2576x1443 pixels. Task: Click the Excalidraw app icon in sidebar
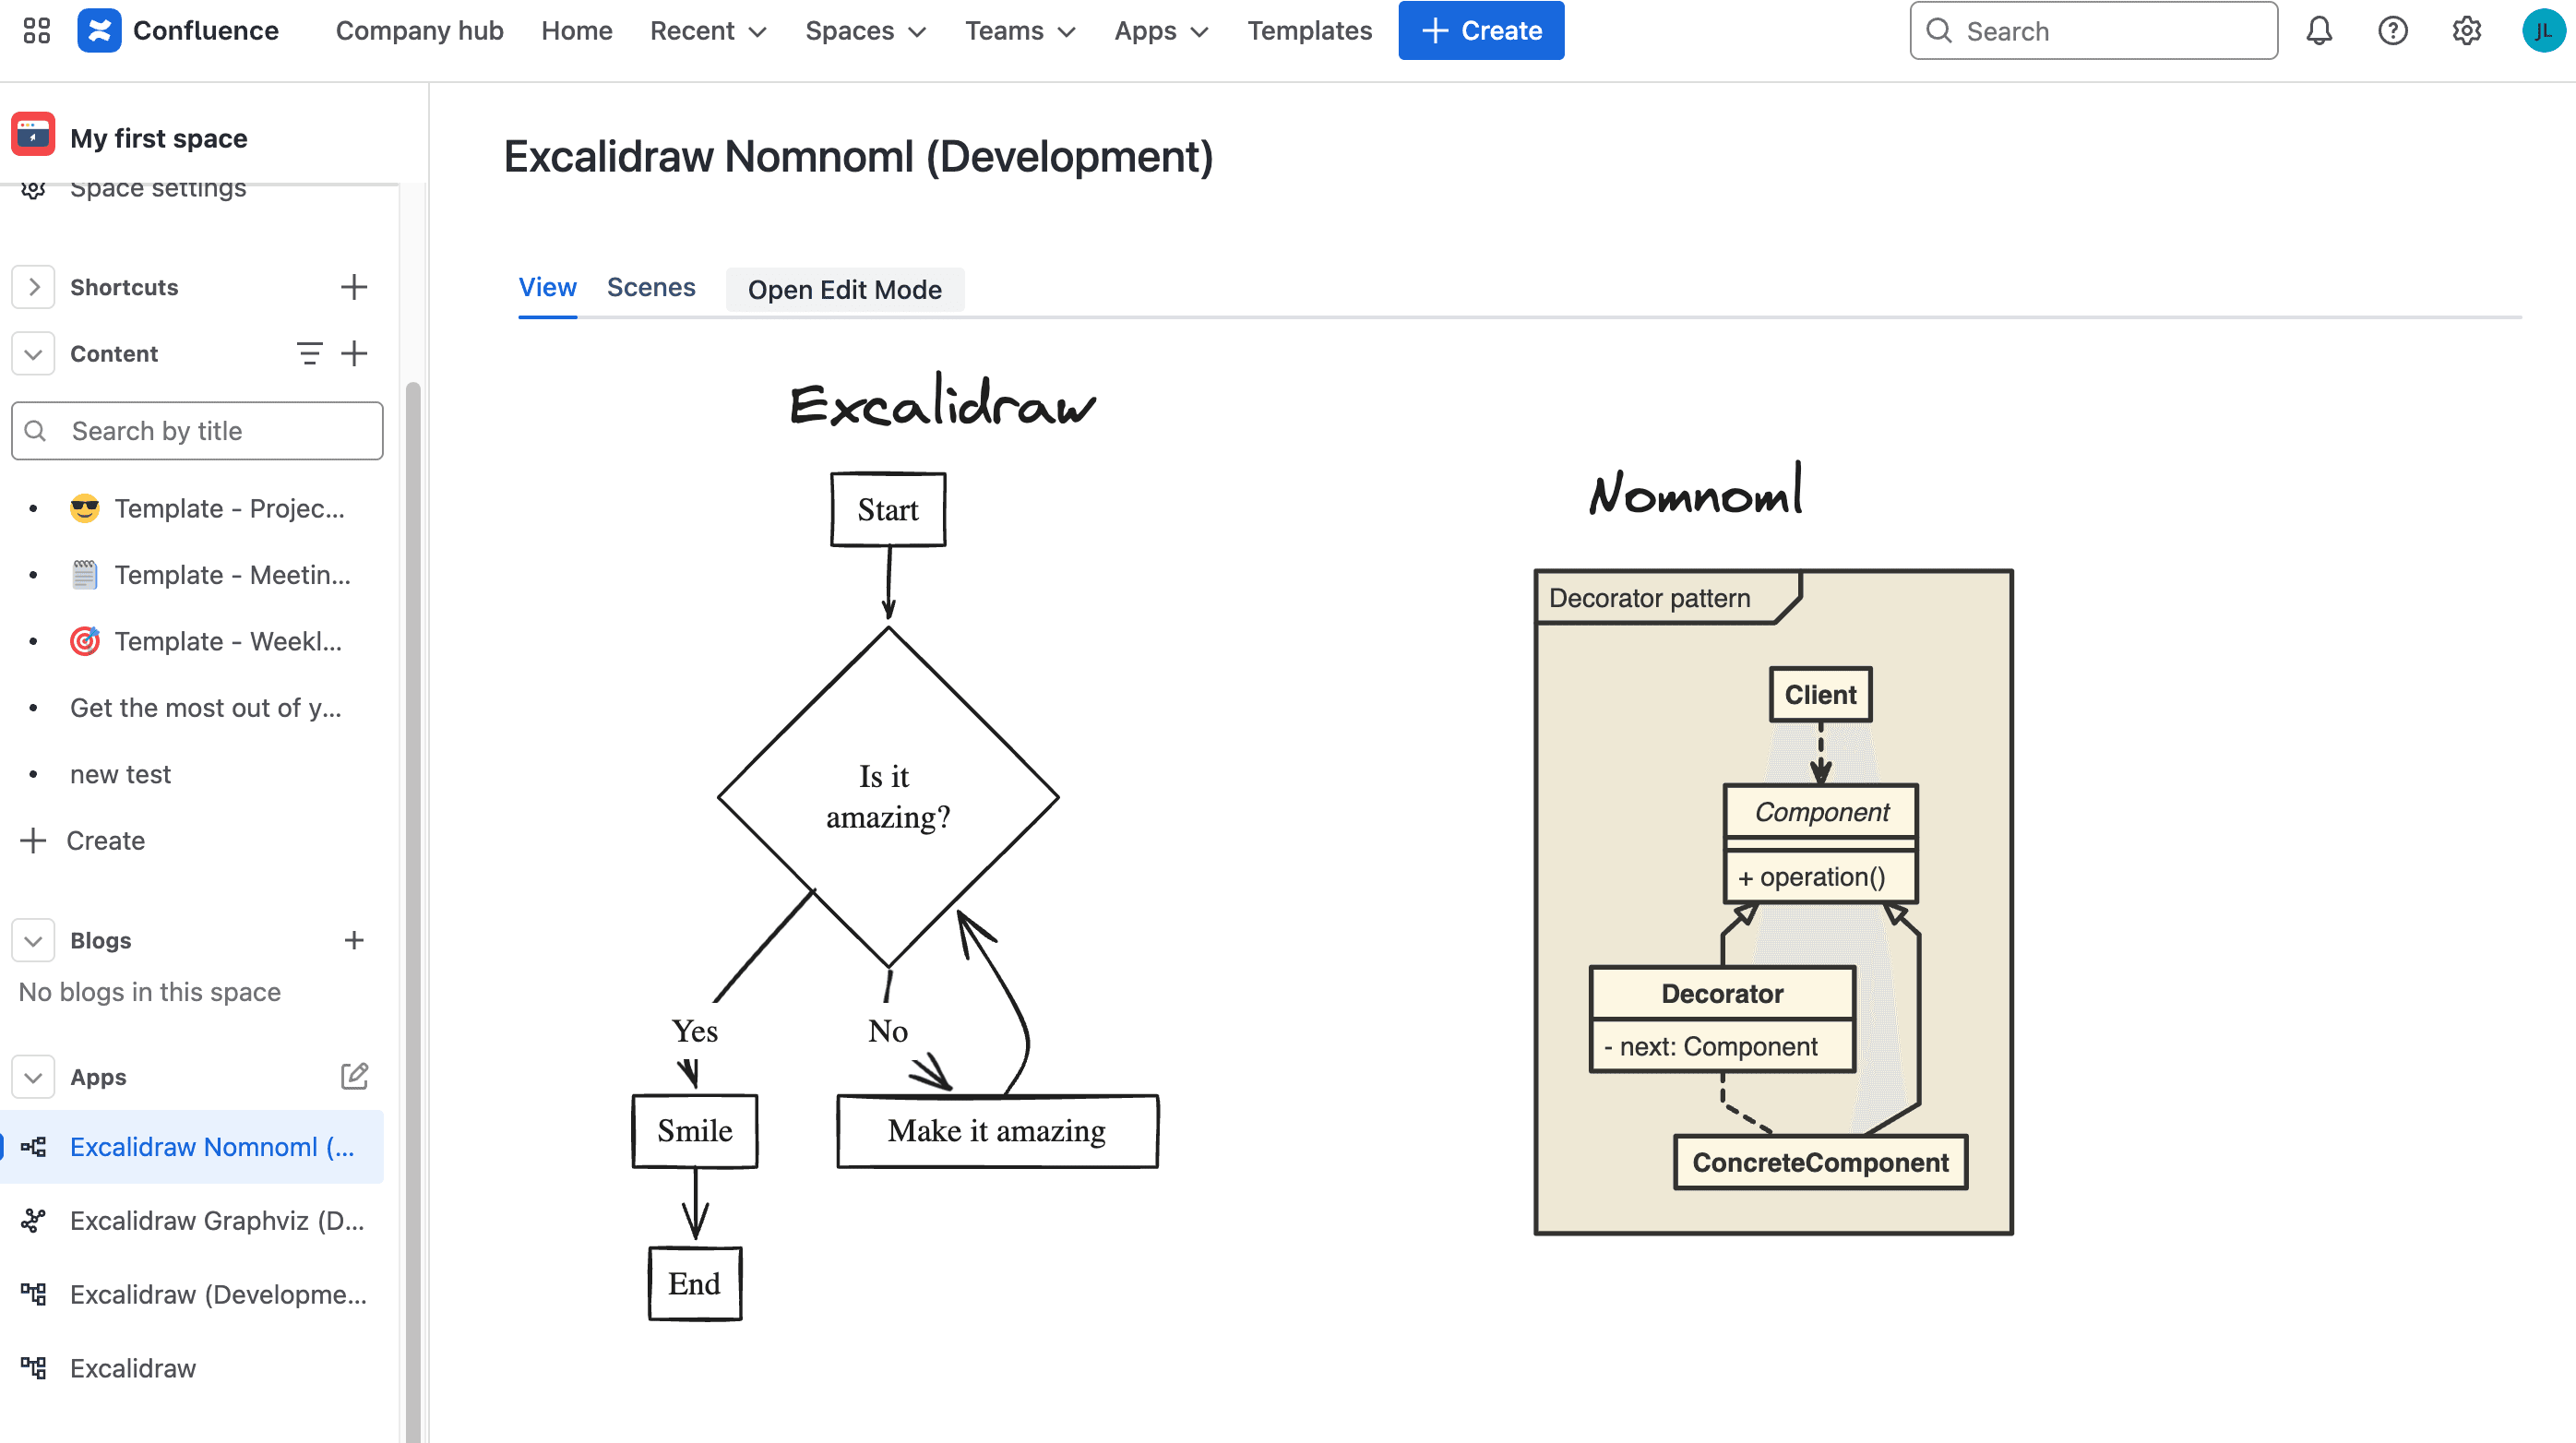(x=33, y=1368)
